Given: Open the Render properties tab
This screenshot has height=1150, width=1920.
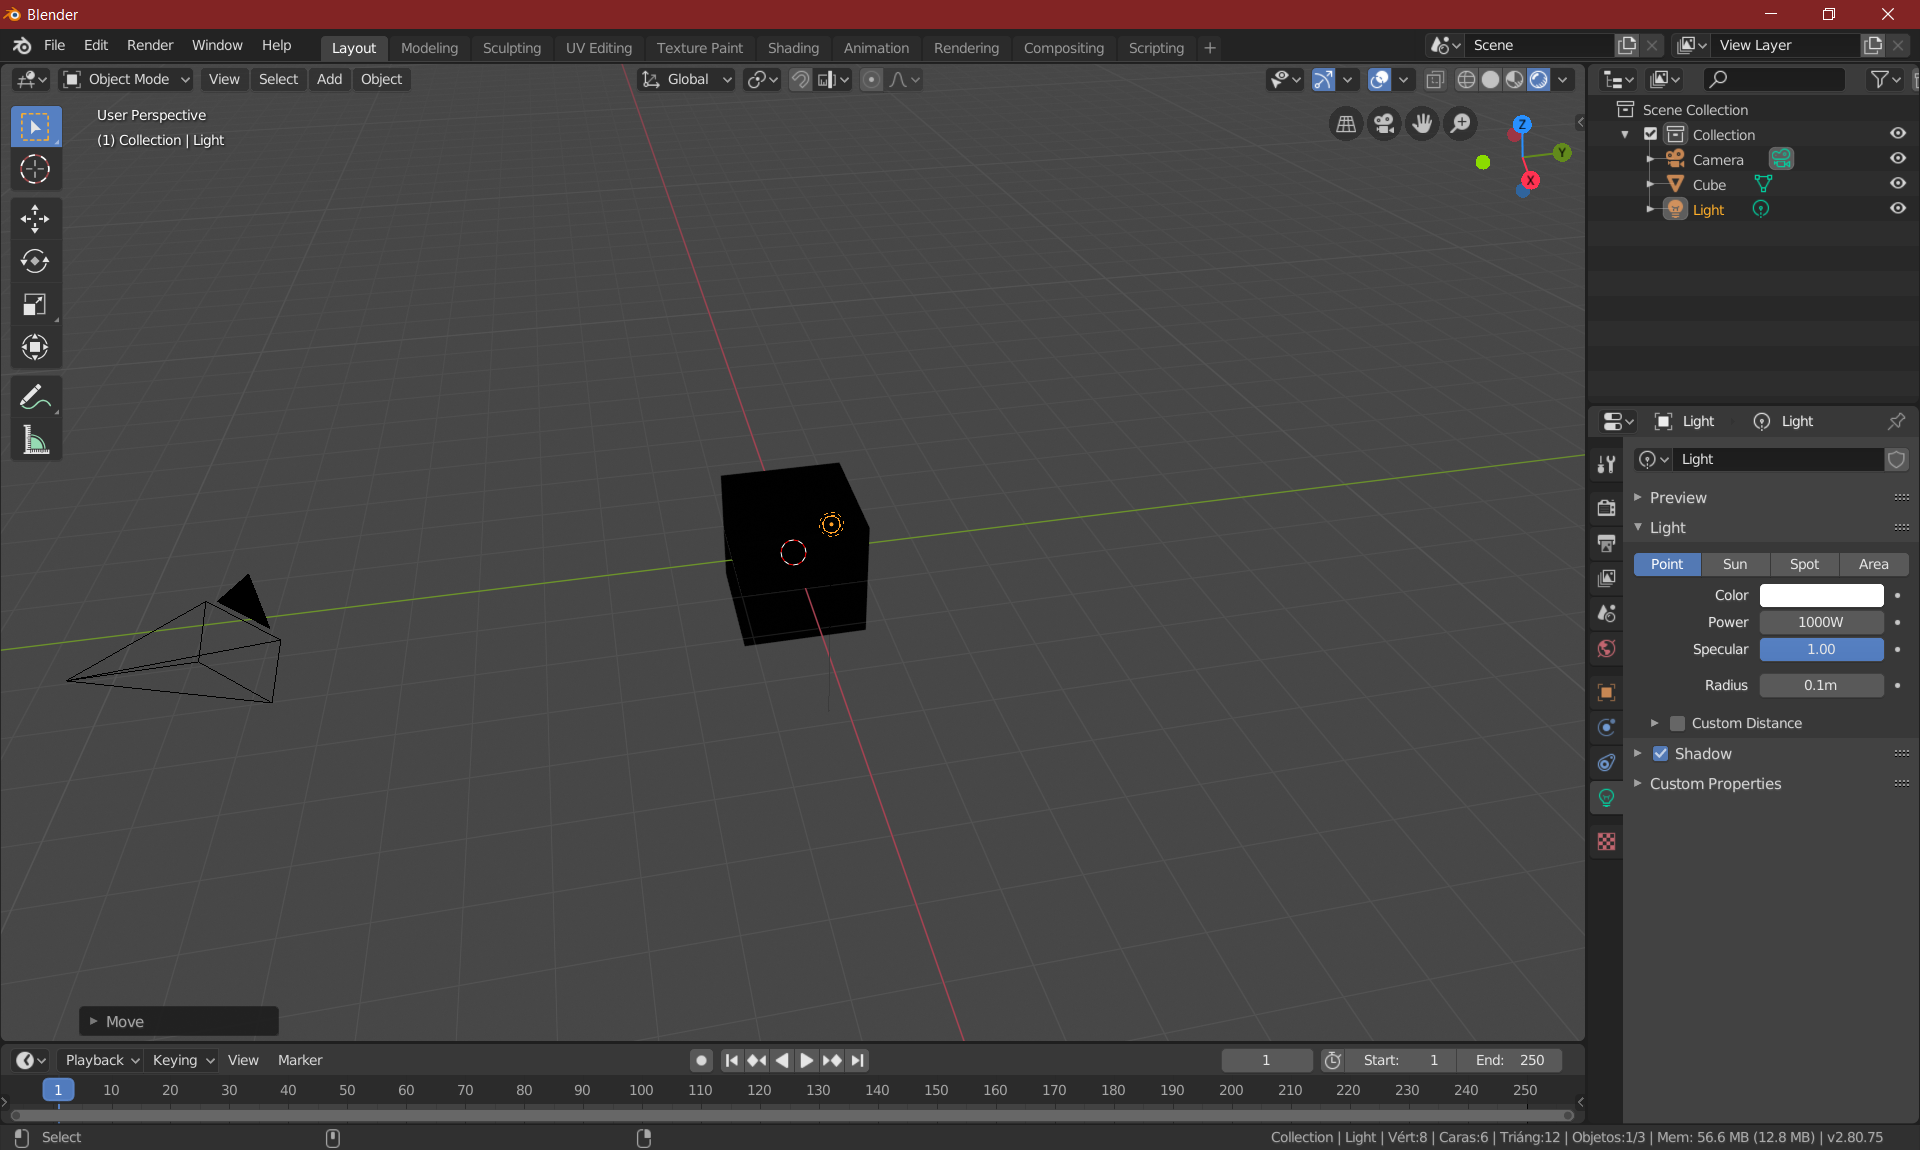Looking at the screenshot, I should coord(1606,508).
